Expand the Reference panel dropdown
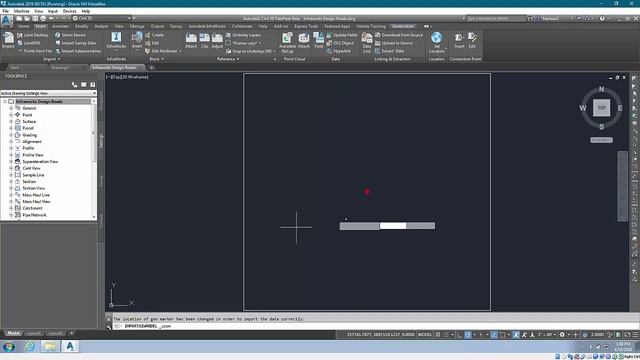 click(x=228, y=59)
